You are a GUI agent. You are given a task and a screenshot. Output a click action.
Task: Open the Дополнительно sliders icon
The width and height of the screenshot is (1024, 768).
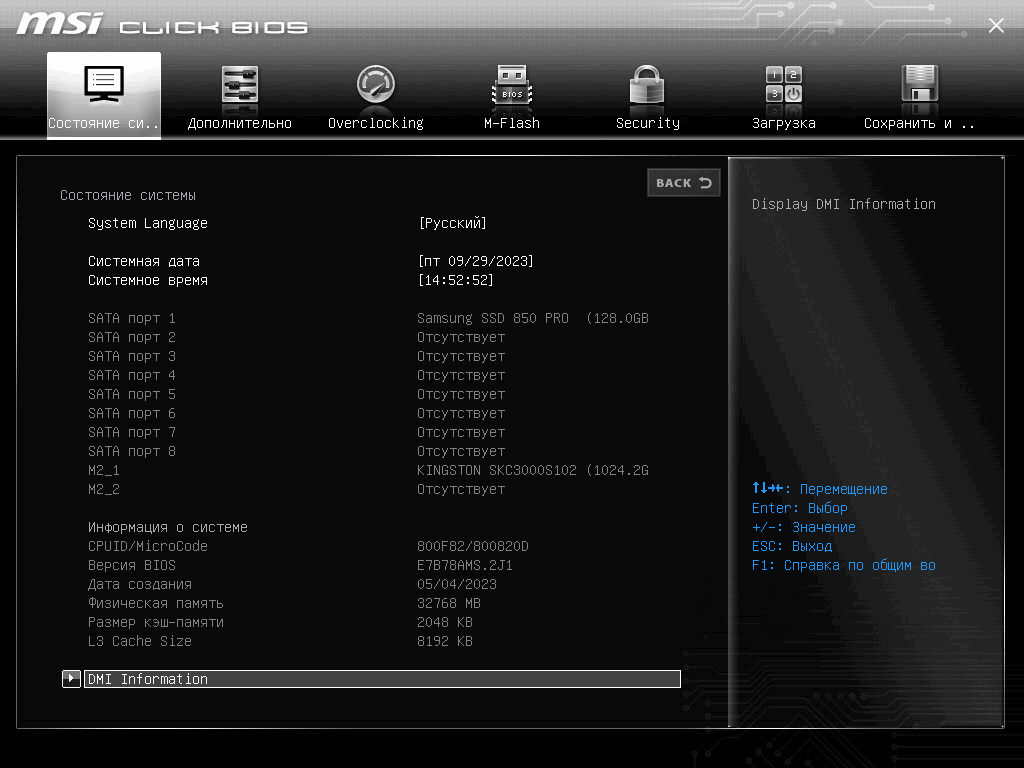pyautogui.click(x=240, y=84)
